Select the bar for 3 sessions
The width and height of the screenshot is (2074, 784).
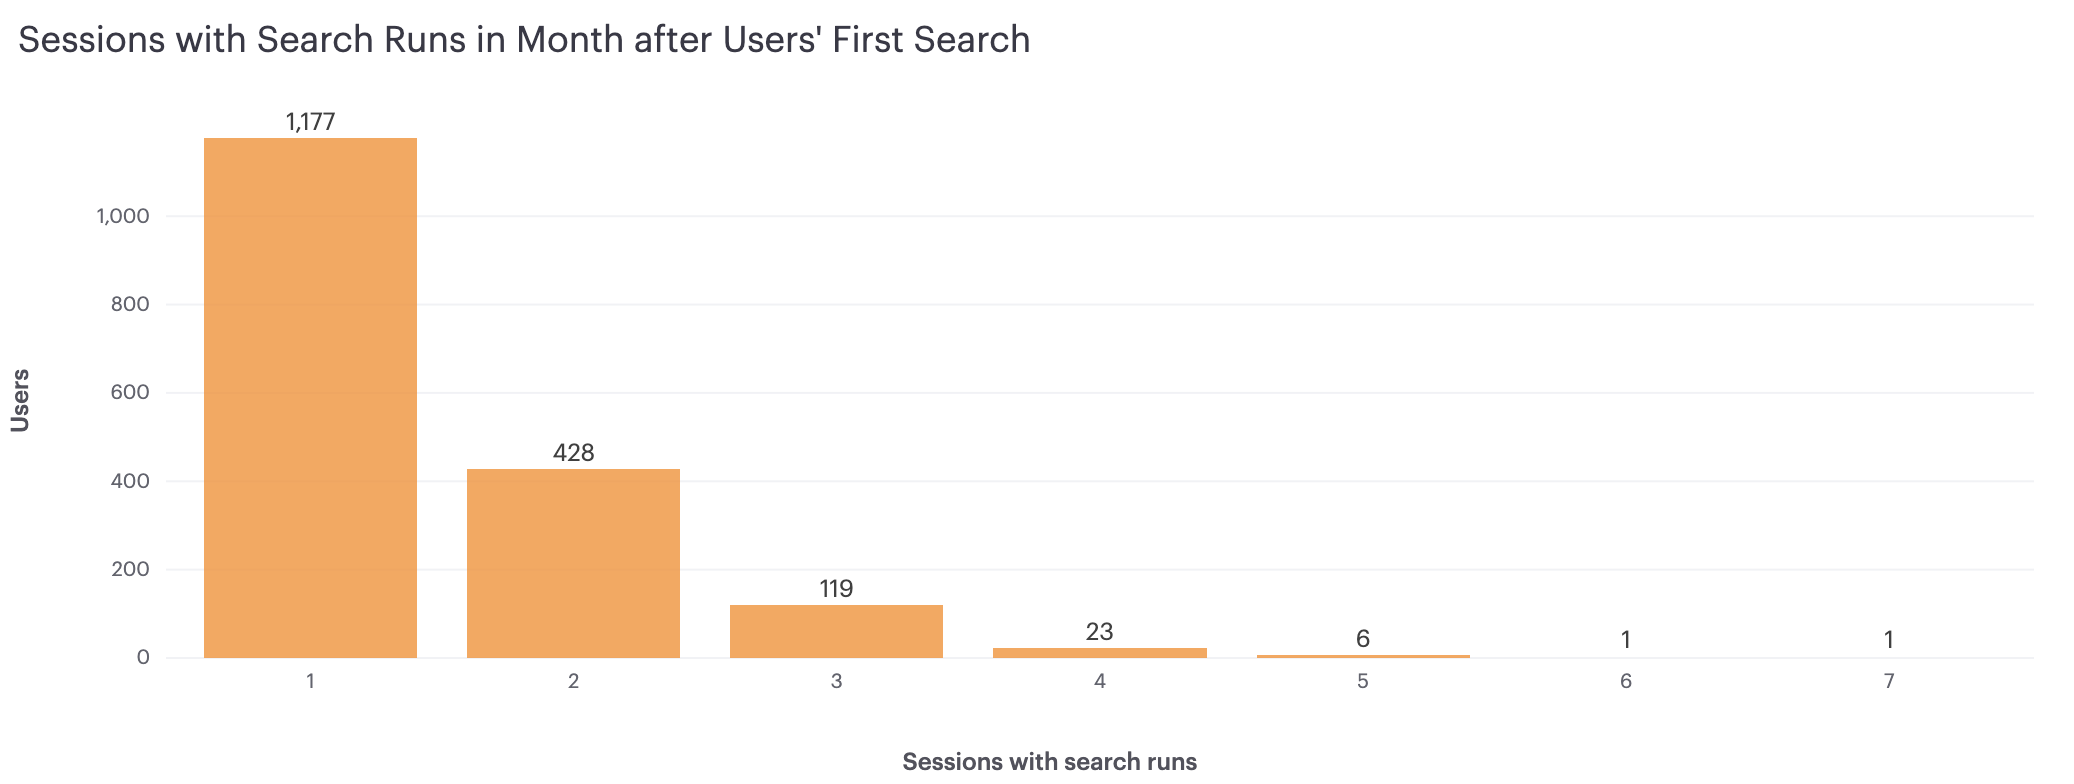[x=836, y=631]
